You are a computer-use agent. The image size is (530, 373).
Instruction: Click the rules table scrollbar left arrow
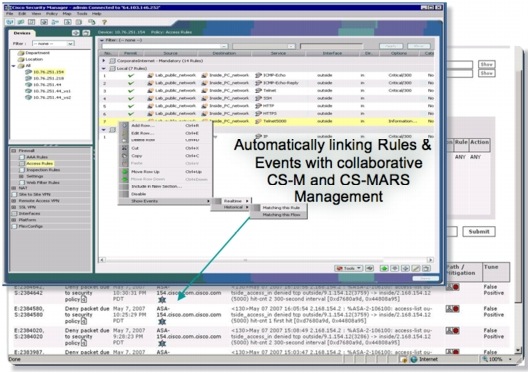[102, 260]
